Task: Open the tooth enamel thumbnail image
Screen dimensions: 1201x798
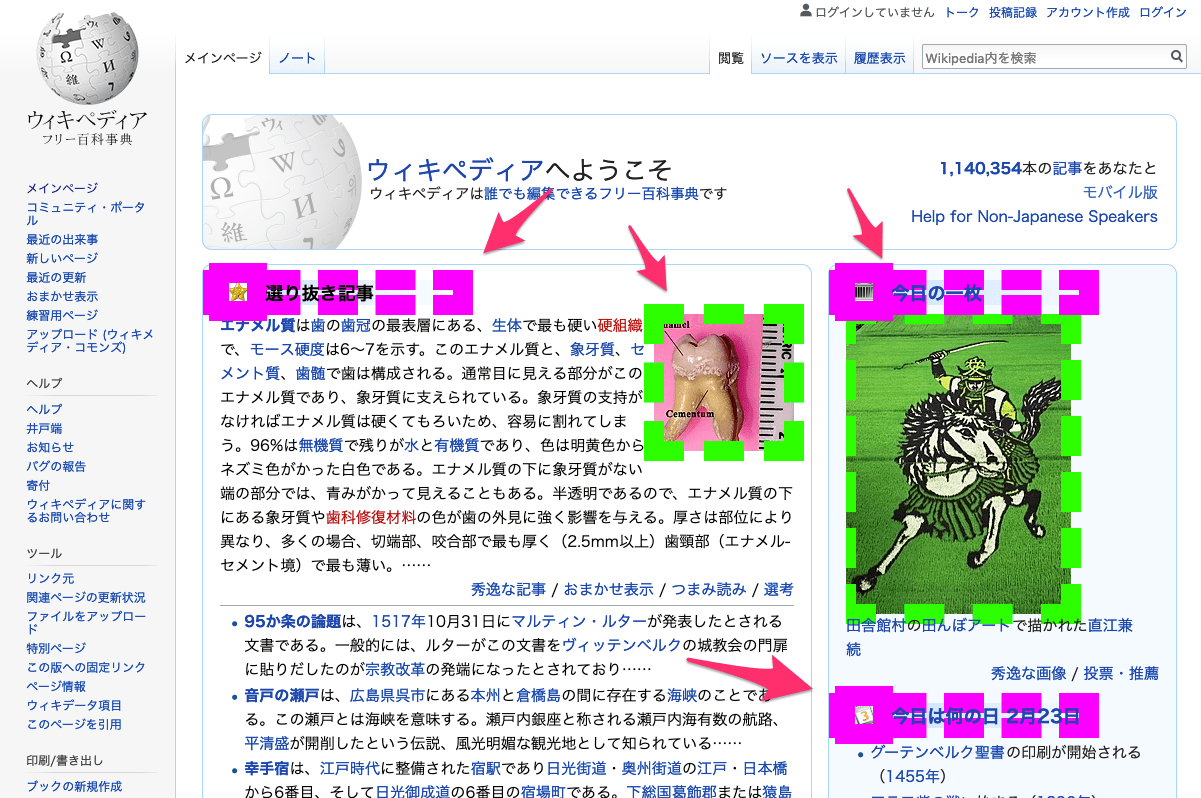Action: click(x=724, y=382)
